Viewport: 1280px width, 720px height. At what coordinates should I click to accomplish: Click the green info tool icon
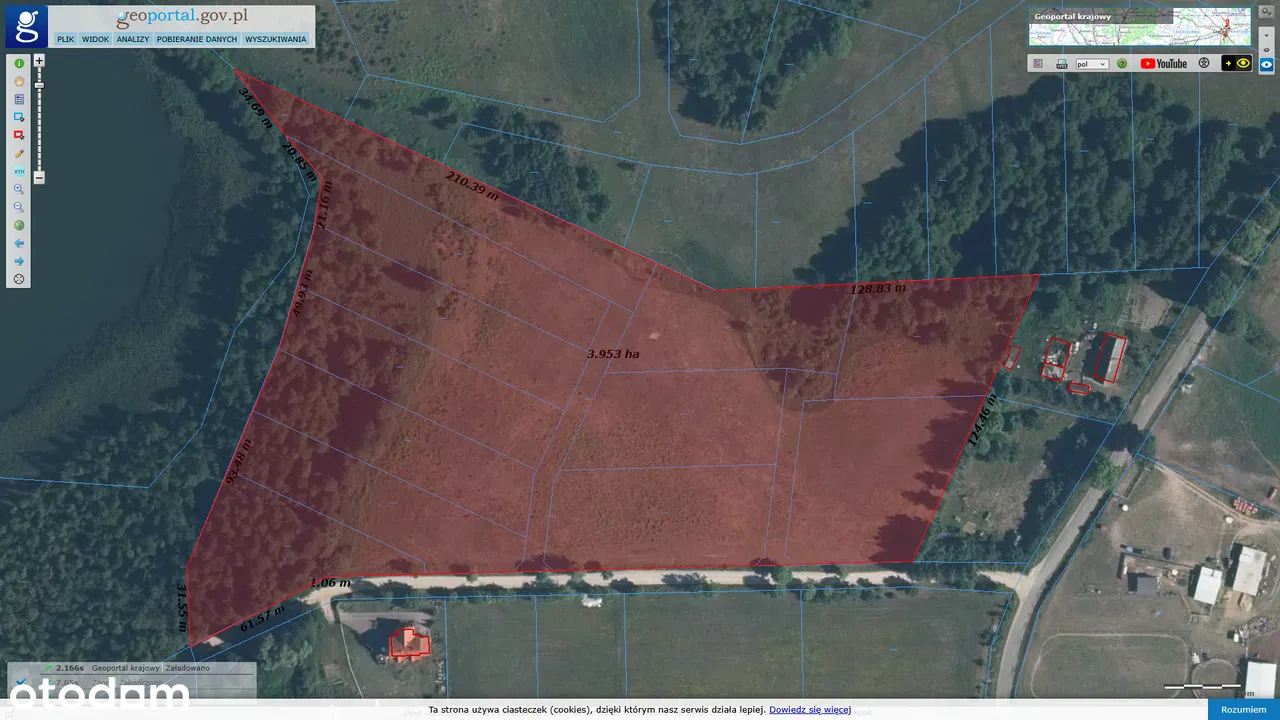pyautogui.click(x=19, y=63)
